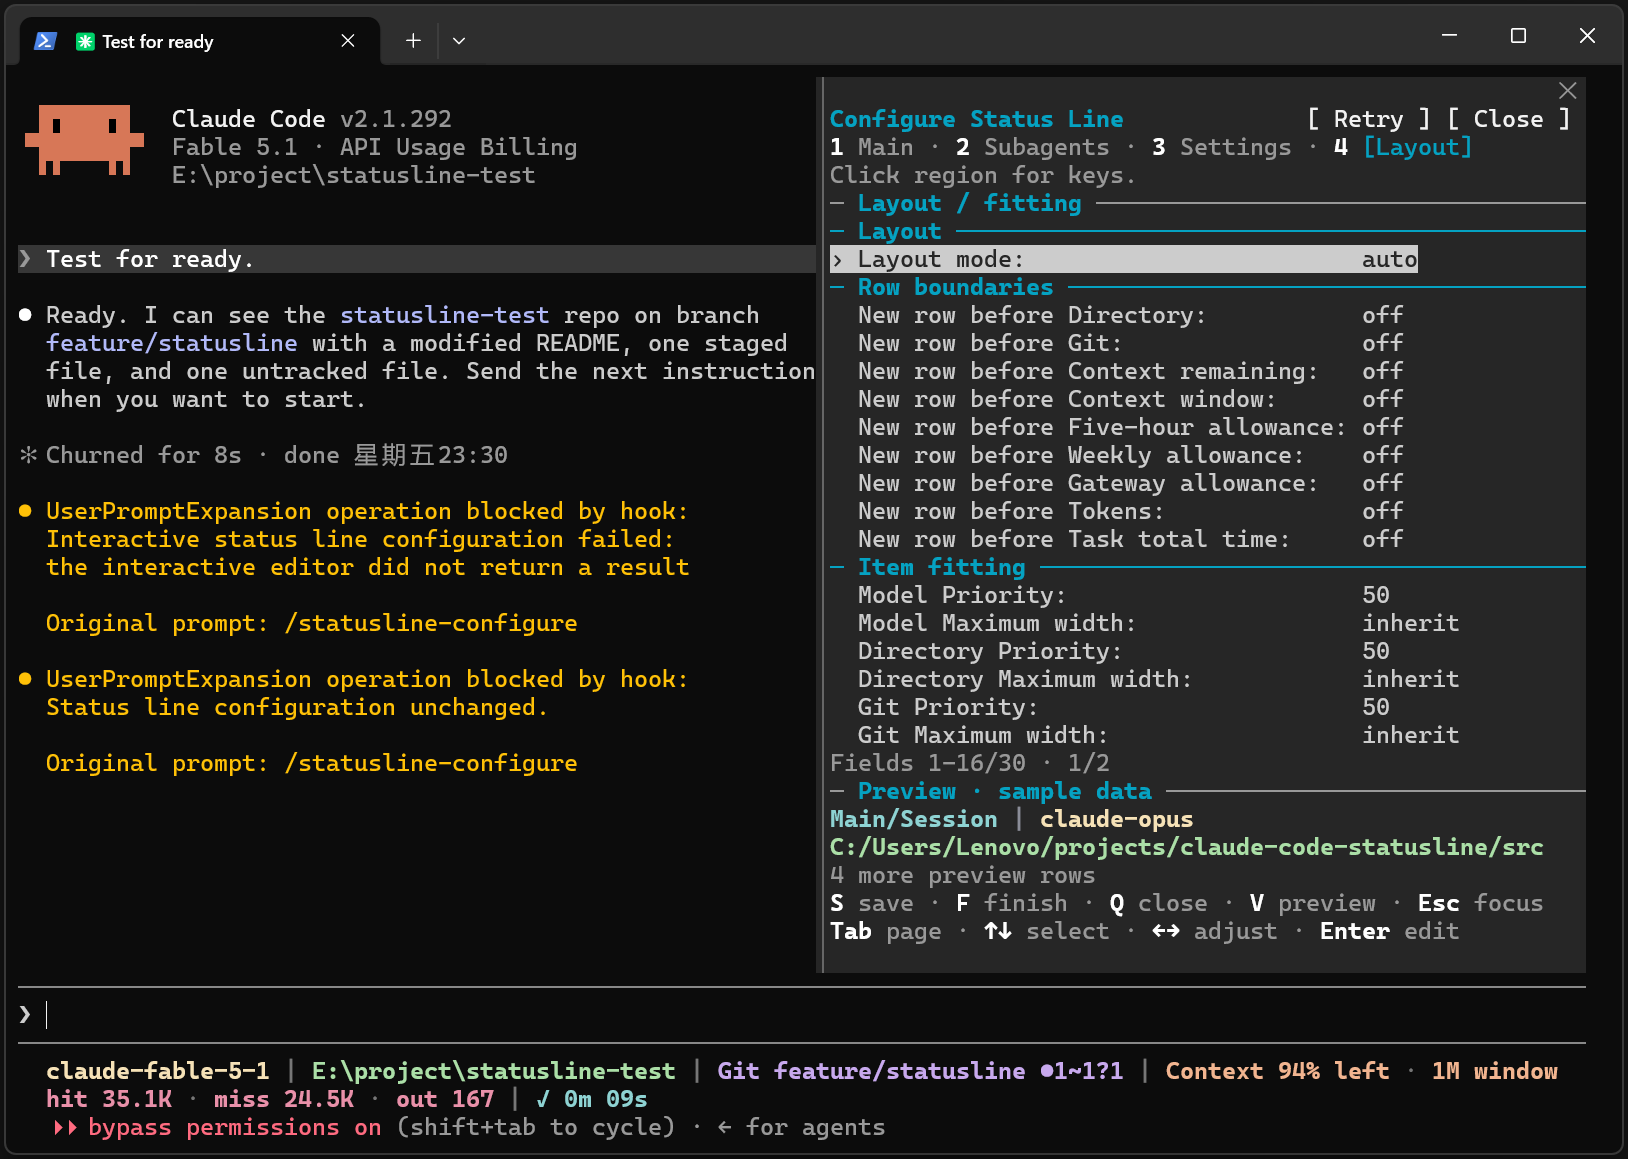Click the 'S save' shortcut hint
The height and width of the screenshot is (1159, 1628).
pos(872,903)
